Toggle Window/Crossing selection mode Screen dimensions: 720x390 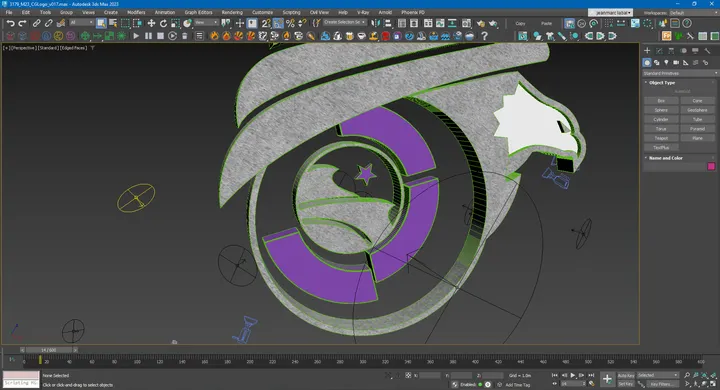click(137, 23)
